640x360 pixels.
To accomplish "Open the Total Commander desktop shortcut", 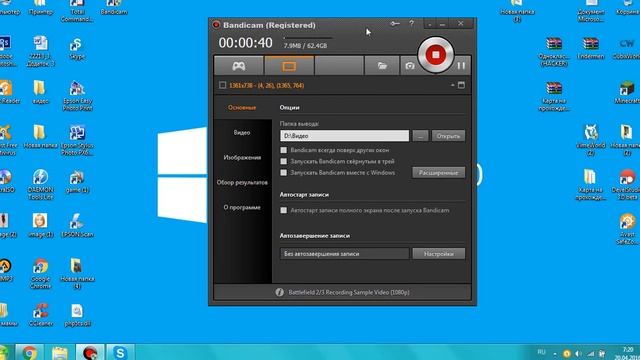I will (x=77, y=11).
